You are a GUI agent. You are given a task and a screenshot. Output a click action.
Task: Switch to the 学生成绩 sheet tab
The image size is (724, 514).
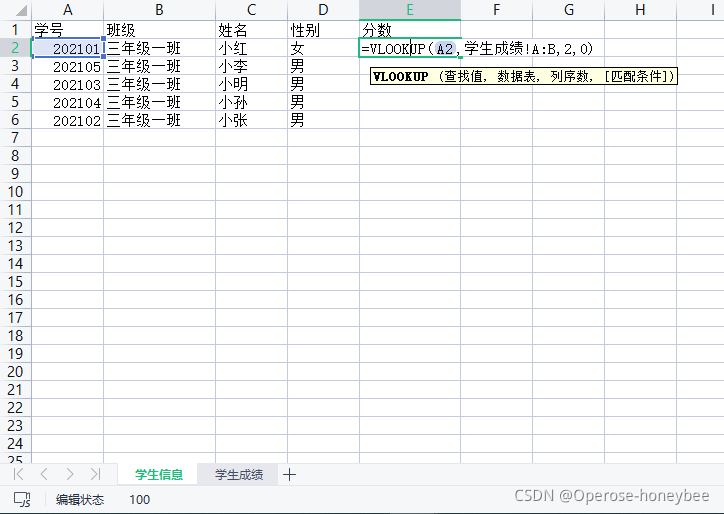(x=239, y=474)
